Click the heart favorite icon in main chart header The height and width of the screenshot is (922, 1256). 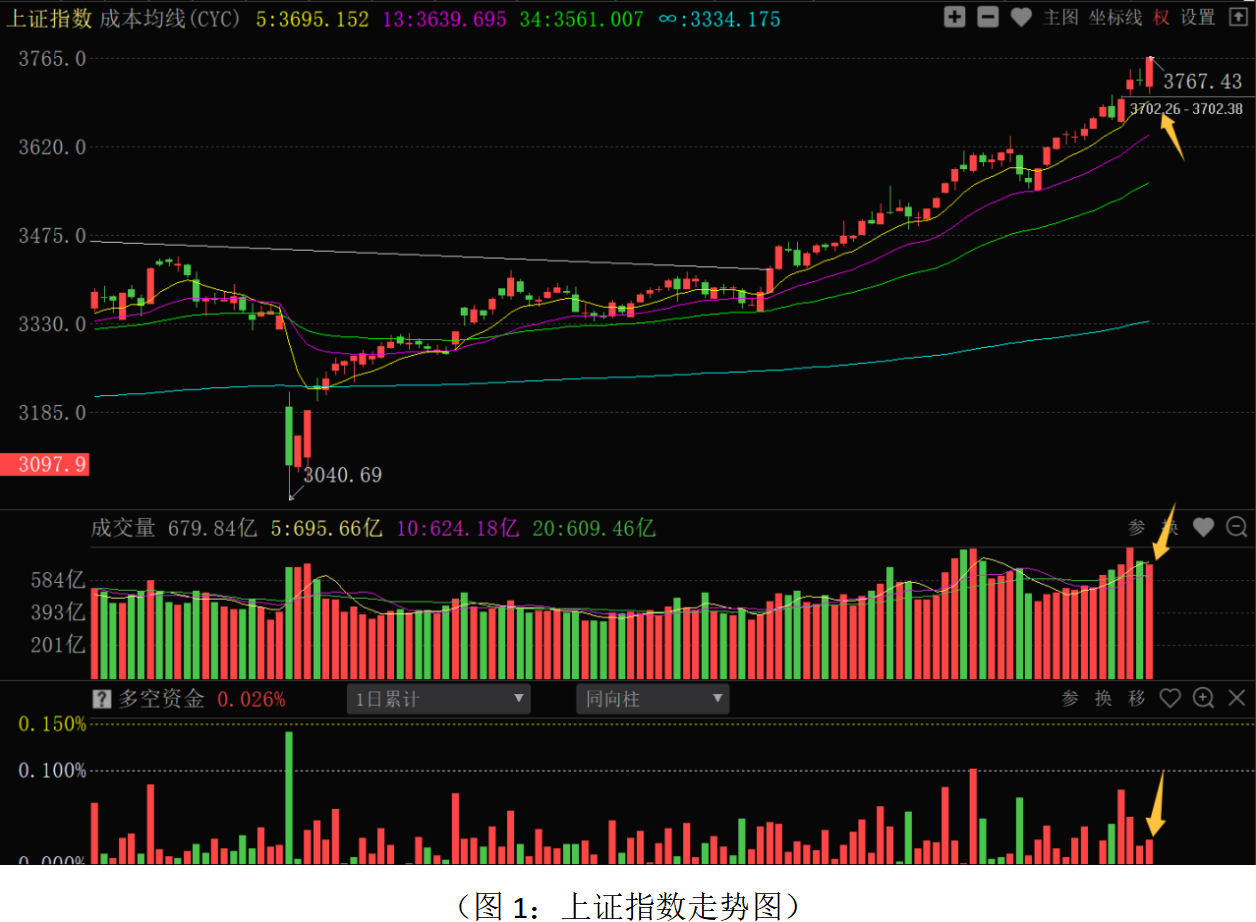(x=1020, y=17)
